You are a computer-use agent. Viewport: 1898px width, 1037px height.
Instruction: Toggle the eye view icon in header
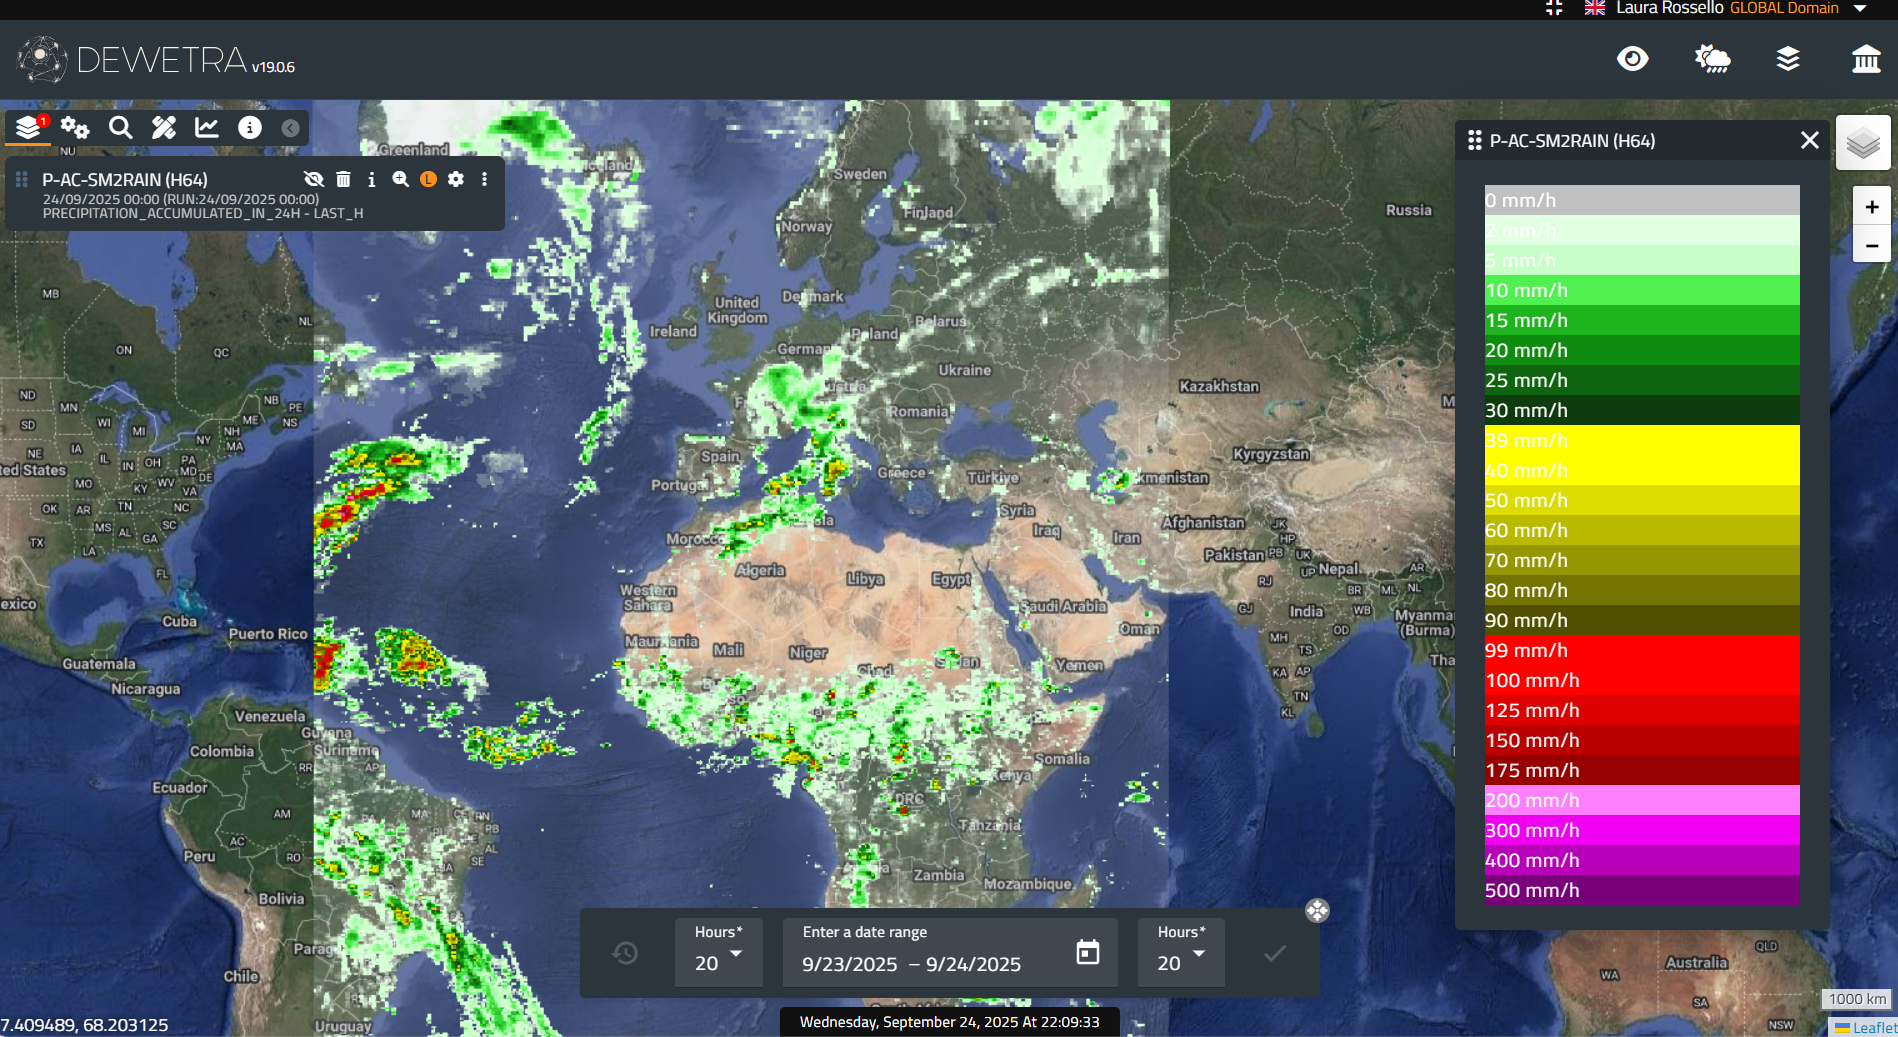1632,59
